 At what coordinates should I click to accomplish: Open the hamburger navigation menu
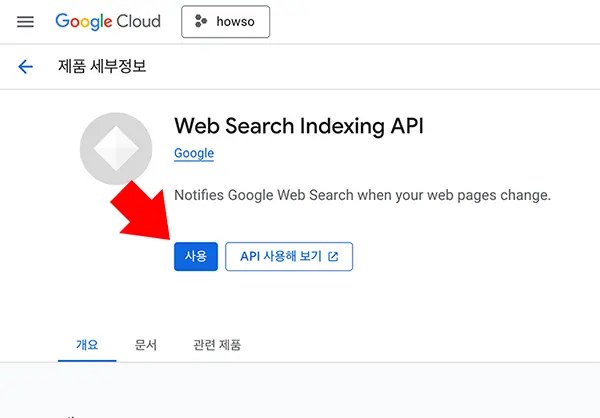(x=25, y=22)
